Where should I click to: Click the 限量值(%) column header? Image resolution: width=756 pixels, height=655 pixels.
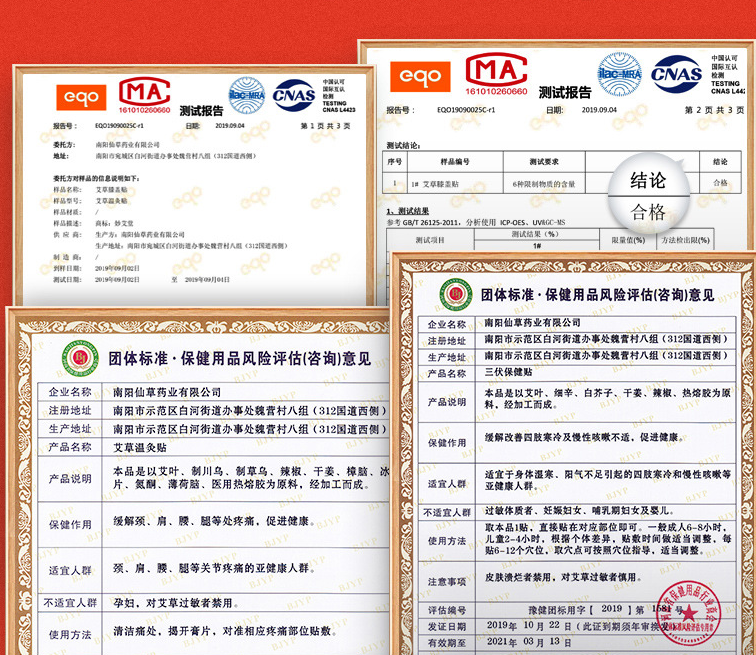628,240
